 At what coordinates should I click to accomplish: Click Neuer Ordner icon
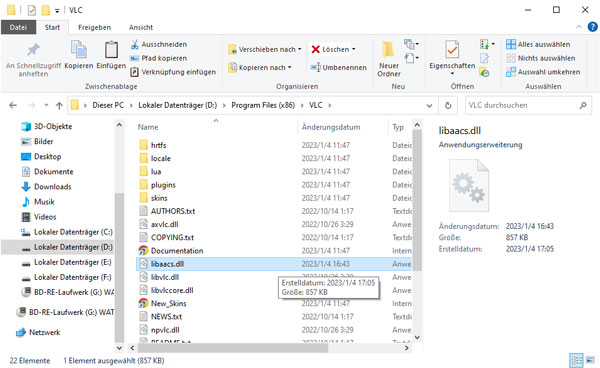click(388, 50)
